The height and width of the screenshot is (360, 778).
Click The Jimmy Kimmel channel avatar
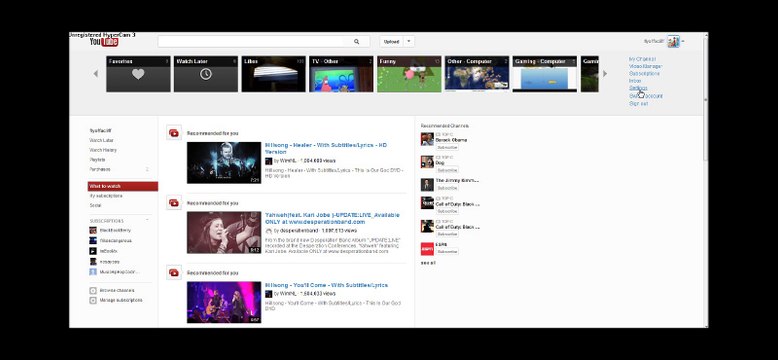427,184
